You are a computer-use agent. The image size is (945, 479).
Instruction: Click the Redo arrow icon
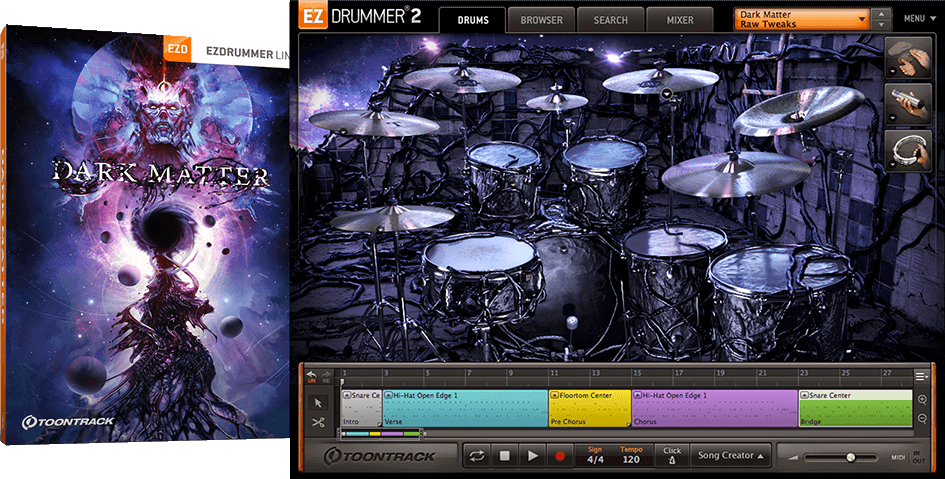pyautogui.click(x=327, y=377)
